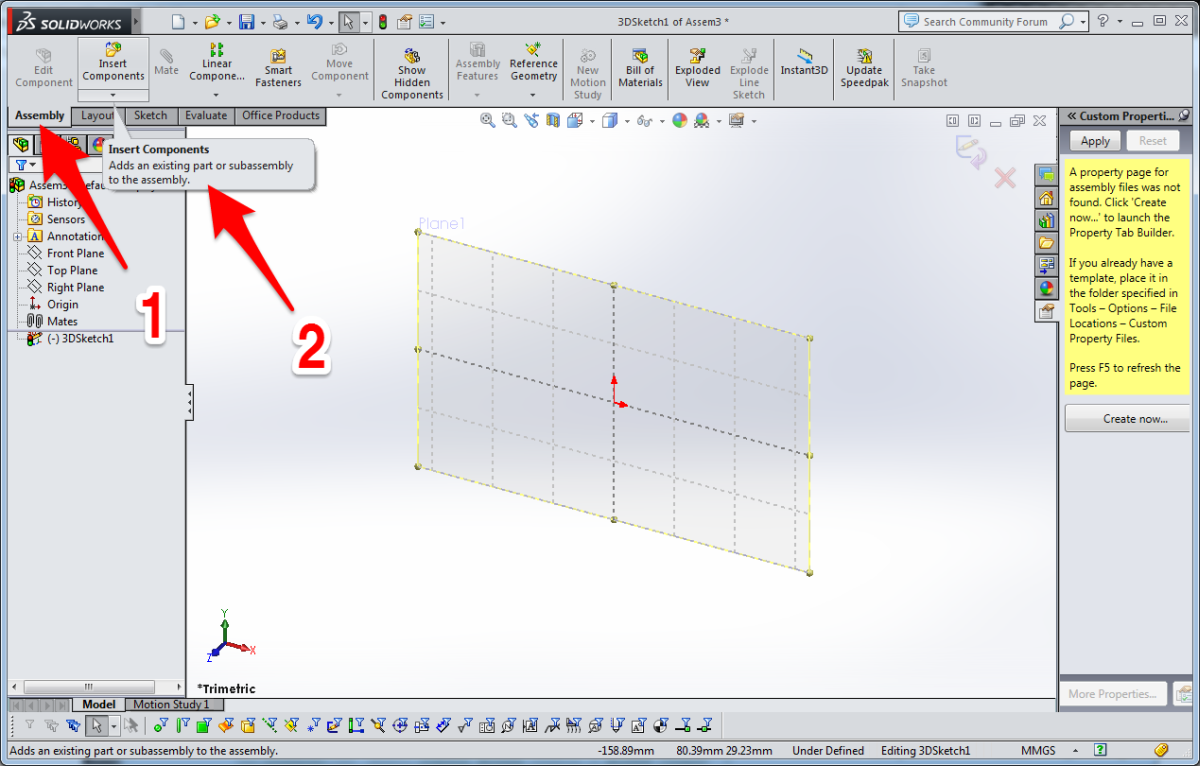Open the Edit Appearance color sphere icon
The image size is (1200, 766).
680,121
